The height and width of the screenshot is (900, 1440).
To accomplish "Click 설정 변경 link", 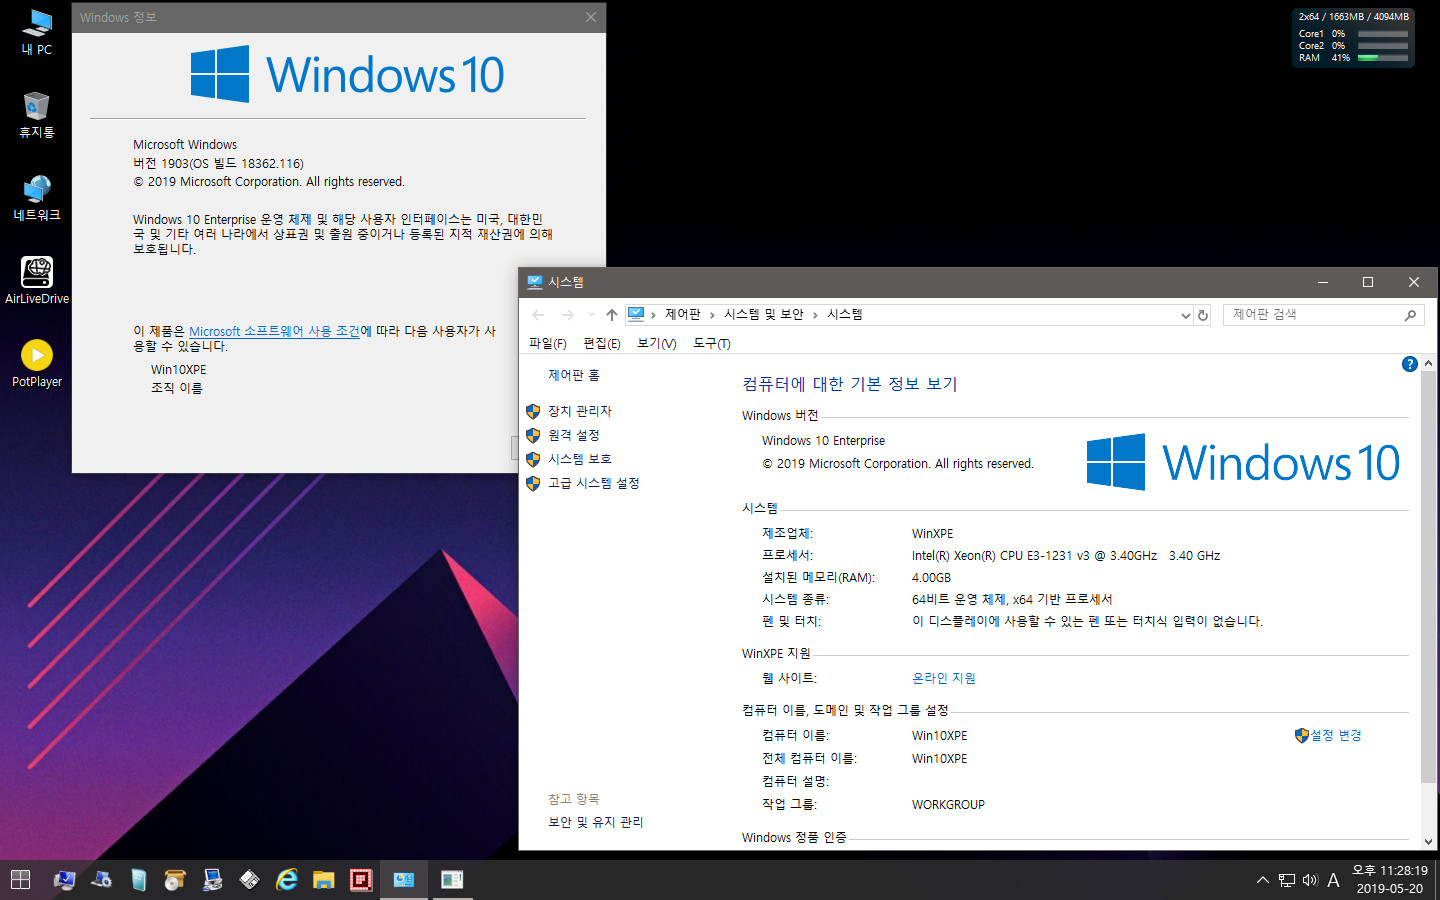I will 1336,735.
